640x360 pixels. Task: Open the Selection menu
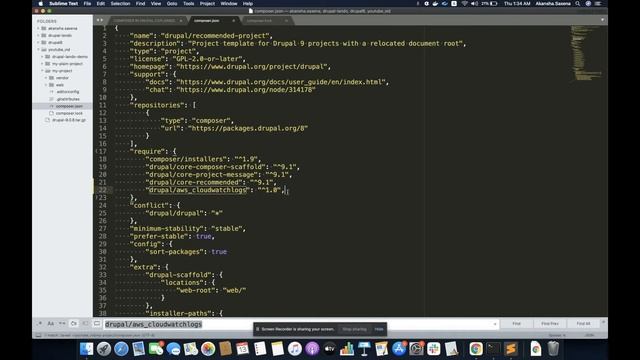(x=120, y=3)
